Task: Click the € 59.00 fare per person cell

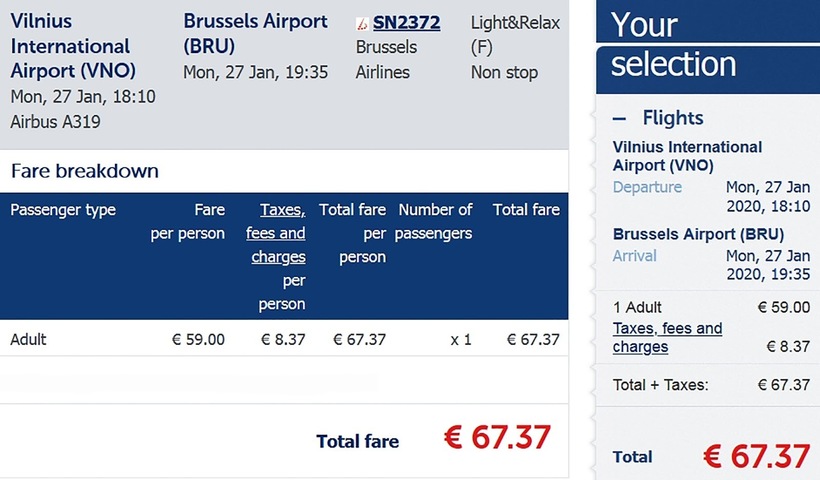Action: point(198,339)
